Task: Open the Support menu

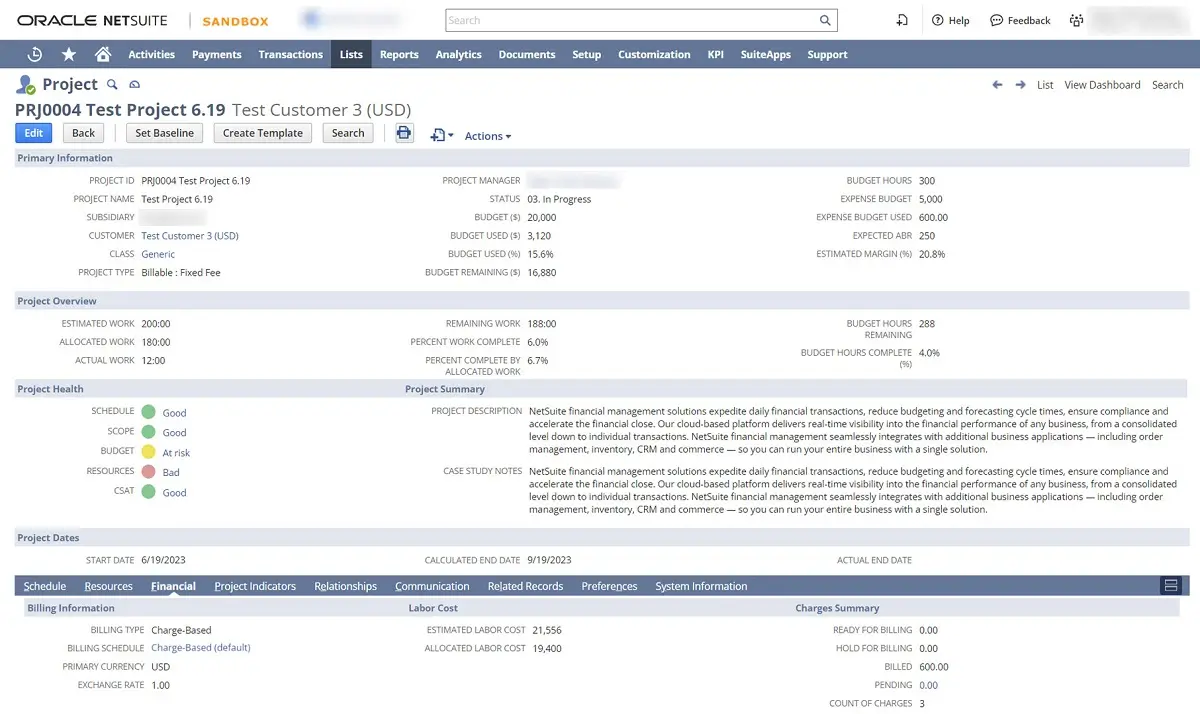Action: (827, 54)
